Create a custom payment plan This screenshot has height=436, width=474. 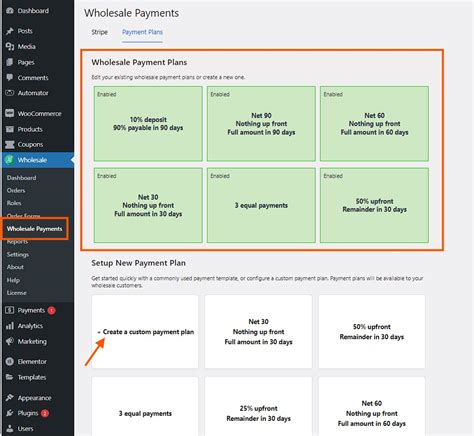click(x=145, y=332)
